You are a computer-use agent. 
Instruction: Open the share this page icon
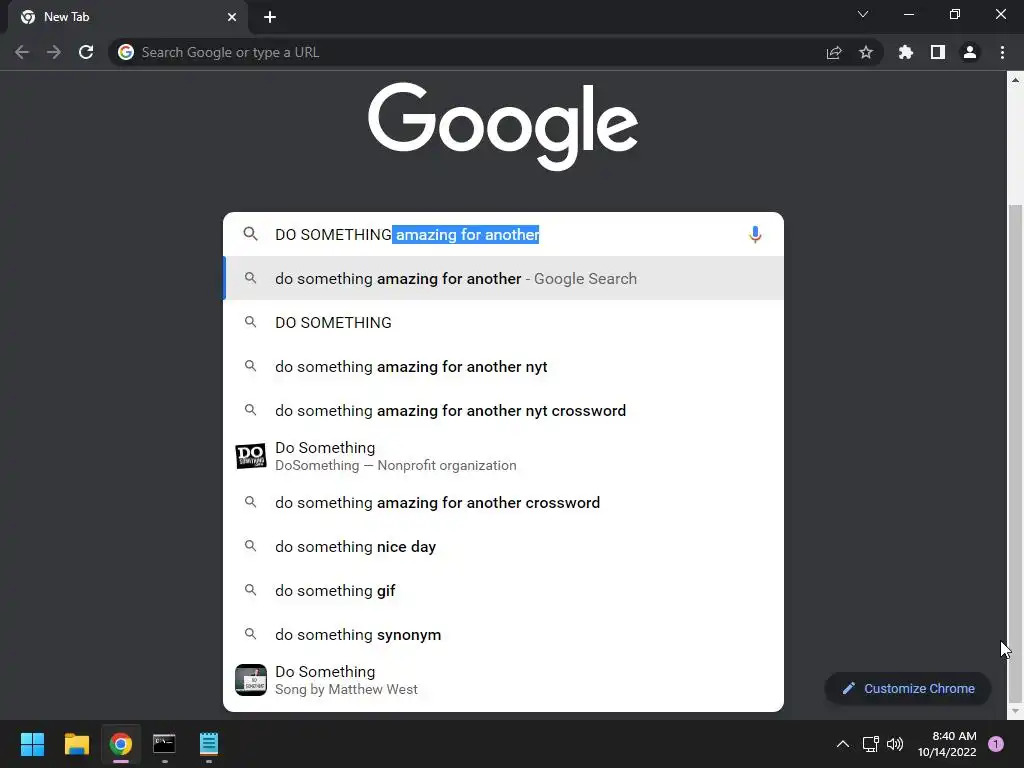[x=834, y=52]
